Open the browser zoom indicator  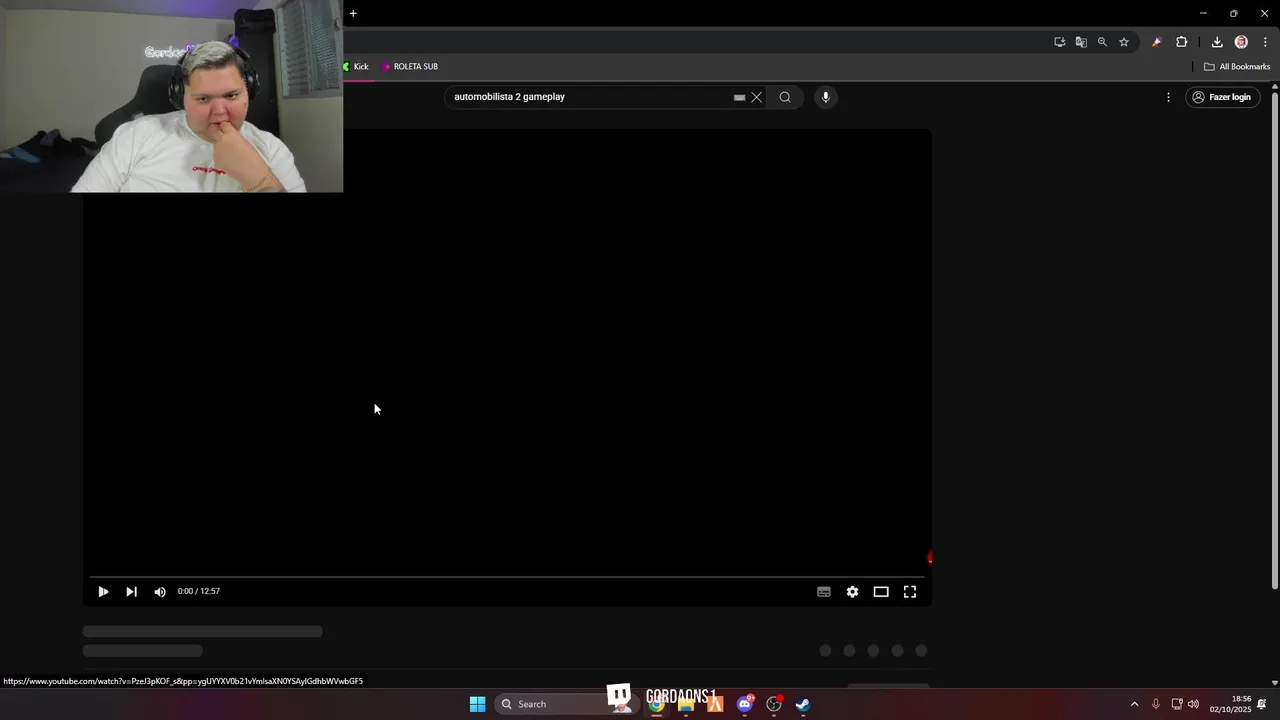pos(1102,42)
